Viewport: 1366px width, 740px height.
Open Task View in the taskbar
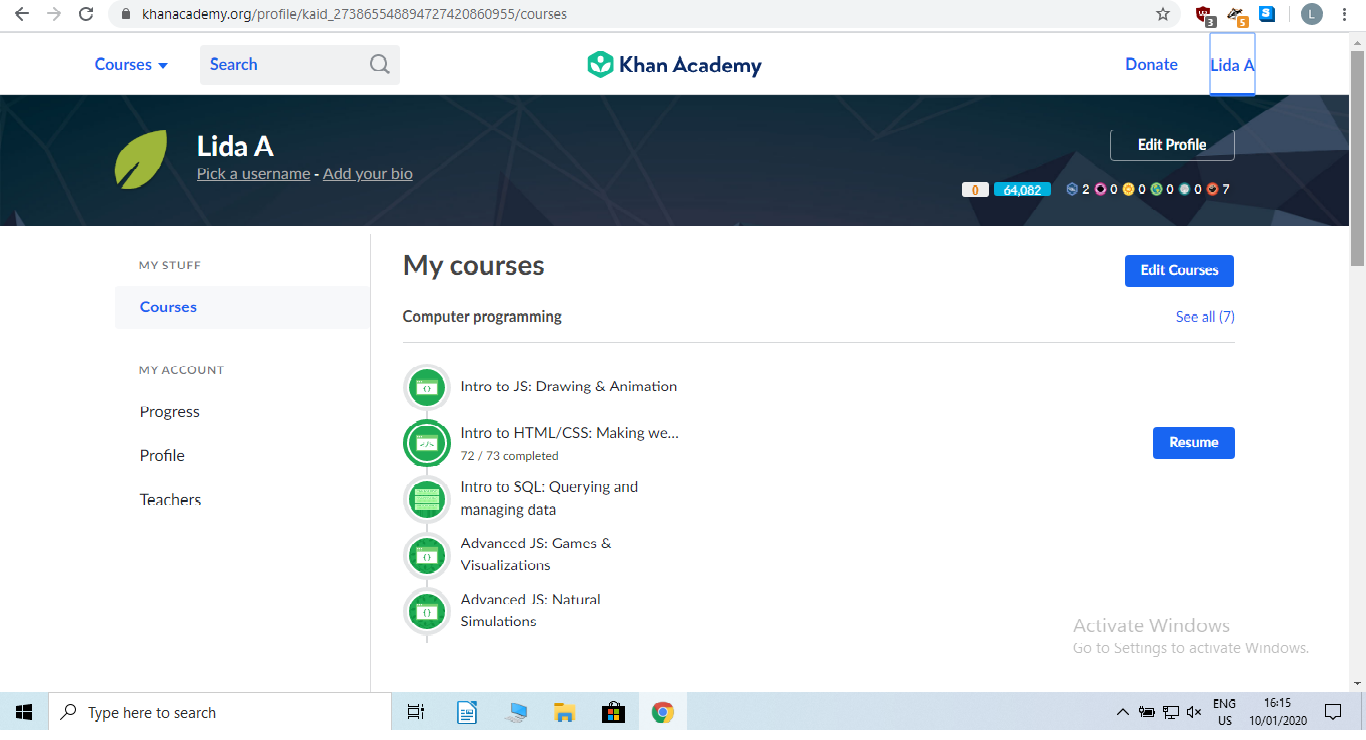pyautogui.click(x=416, y=713)
